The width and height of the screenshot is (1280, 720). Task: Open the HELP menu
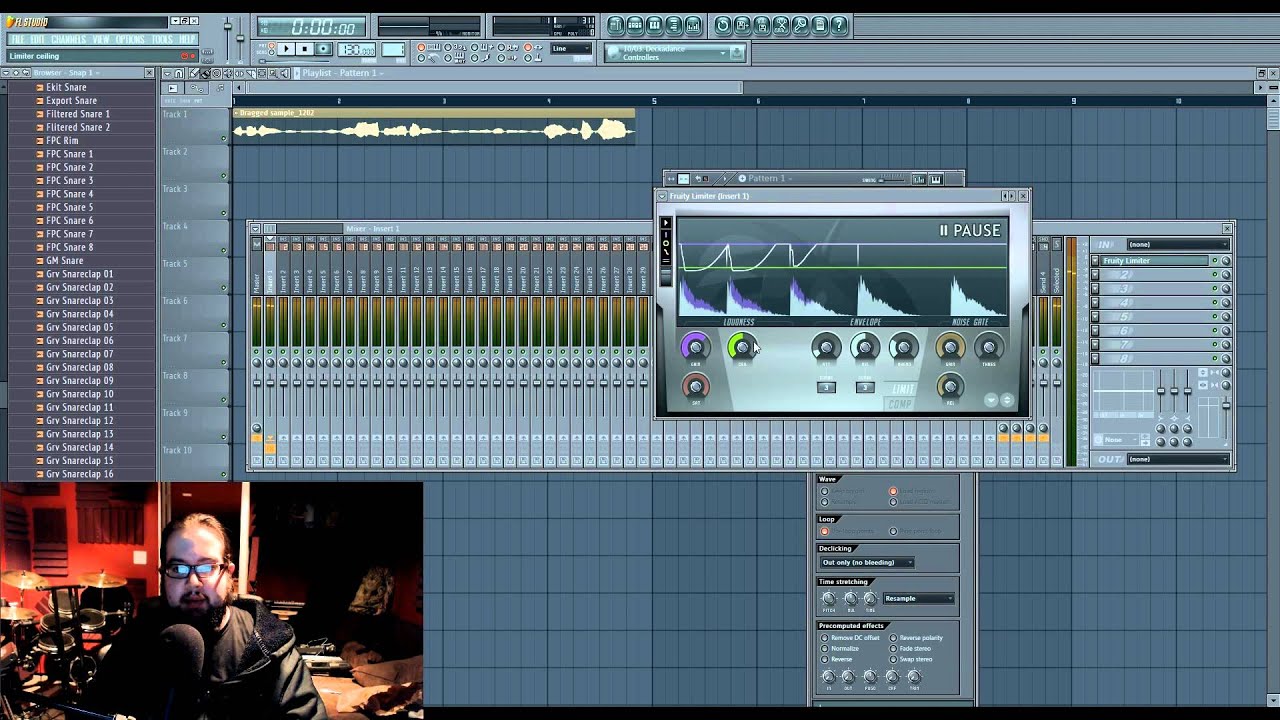coord(187,40)
